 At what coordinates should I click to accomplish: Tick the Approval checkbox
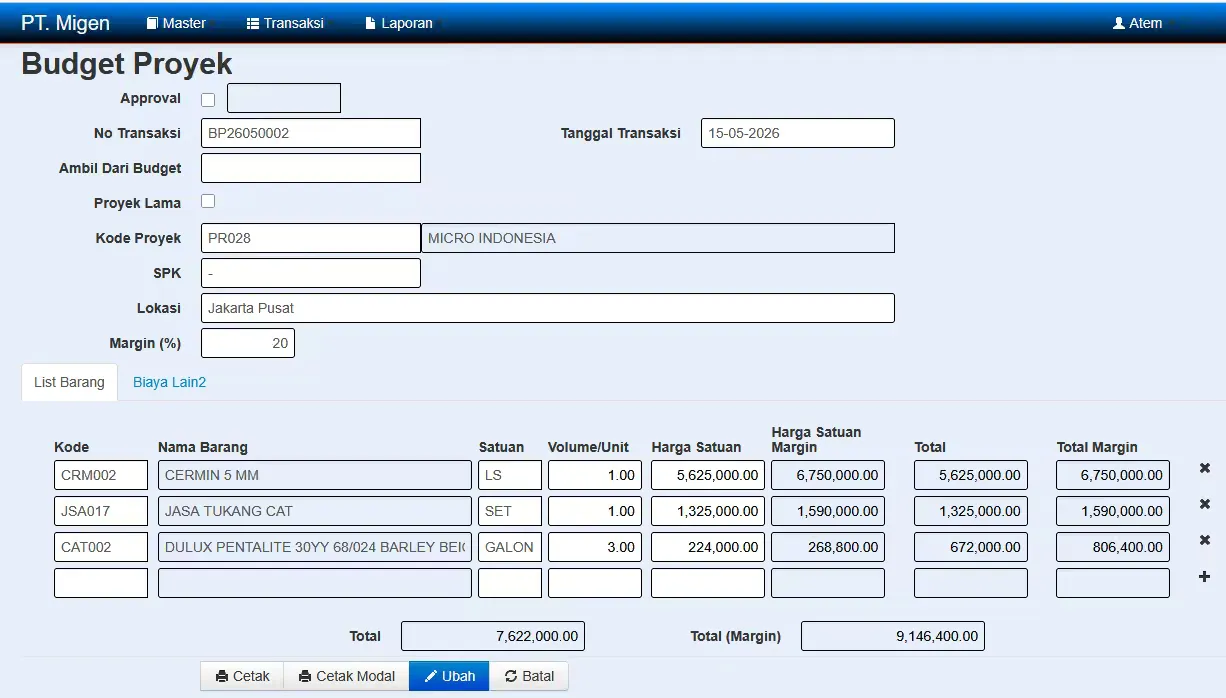coord(208,100)
